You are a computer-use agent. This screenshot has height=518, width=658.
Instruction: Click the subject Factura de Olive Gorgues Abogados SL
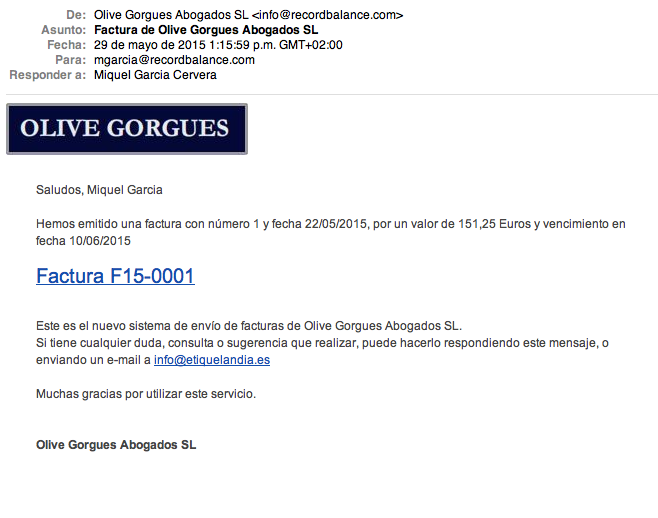pyautogui.click(x=206, y=30)
